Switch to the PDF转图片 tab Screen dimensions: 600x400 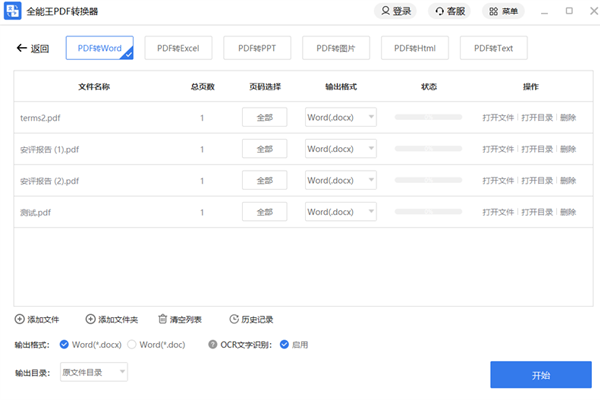(336, 47)
